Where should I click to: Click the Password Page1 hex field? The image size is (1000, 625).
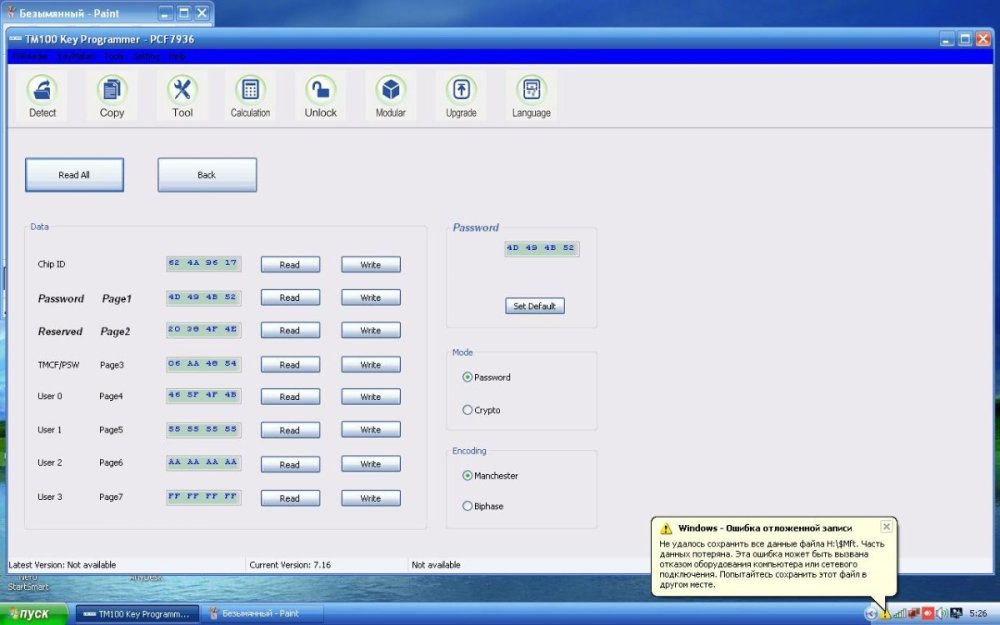[x=203, y=297]
